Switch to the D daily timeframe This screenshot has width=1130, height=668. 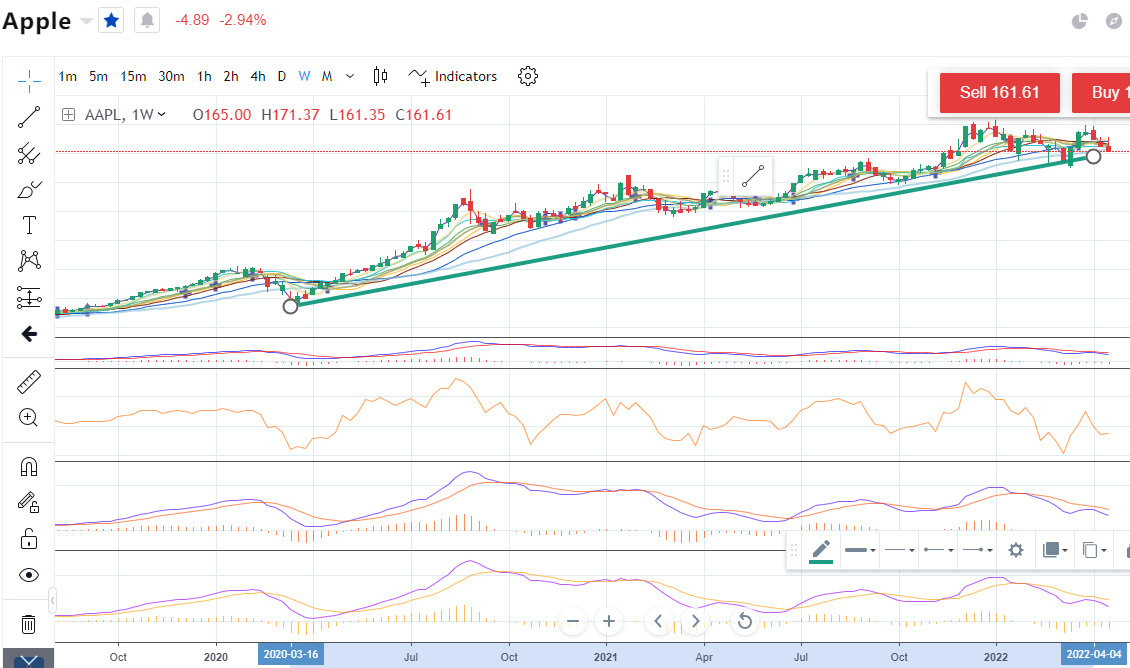tap(282, 76)
